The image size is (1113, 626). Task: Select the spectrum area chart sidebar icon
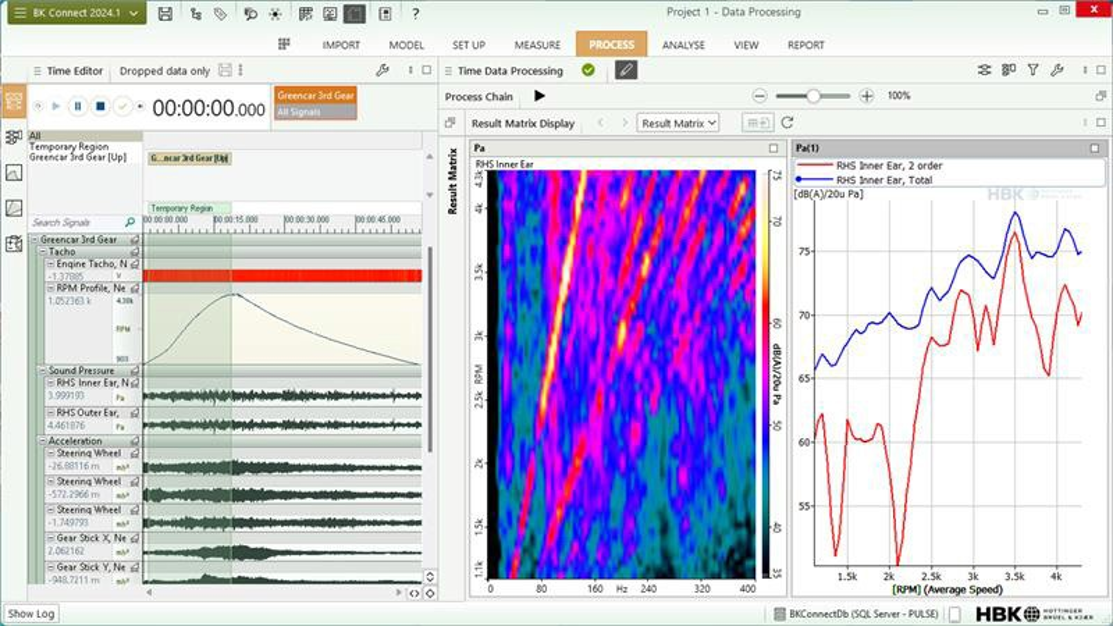(13, 208)
